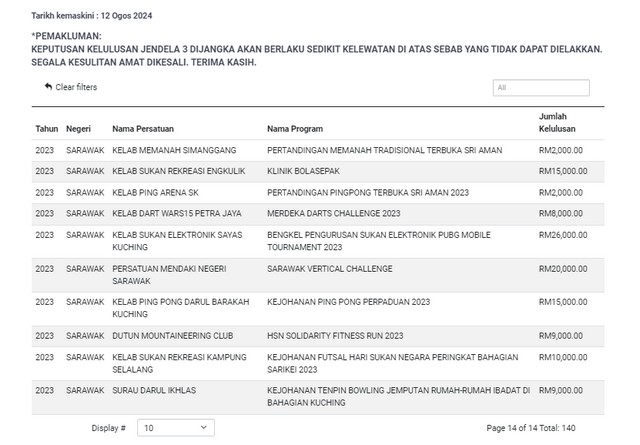Screen dimensions: 640x445
Task: Sort by the Tahun column header
Action: [x=46, y=129]
